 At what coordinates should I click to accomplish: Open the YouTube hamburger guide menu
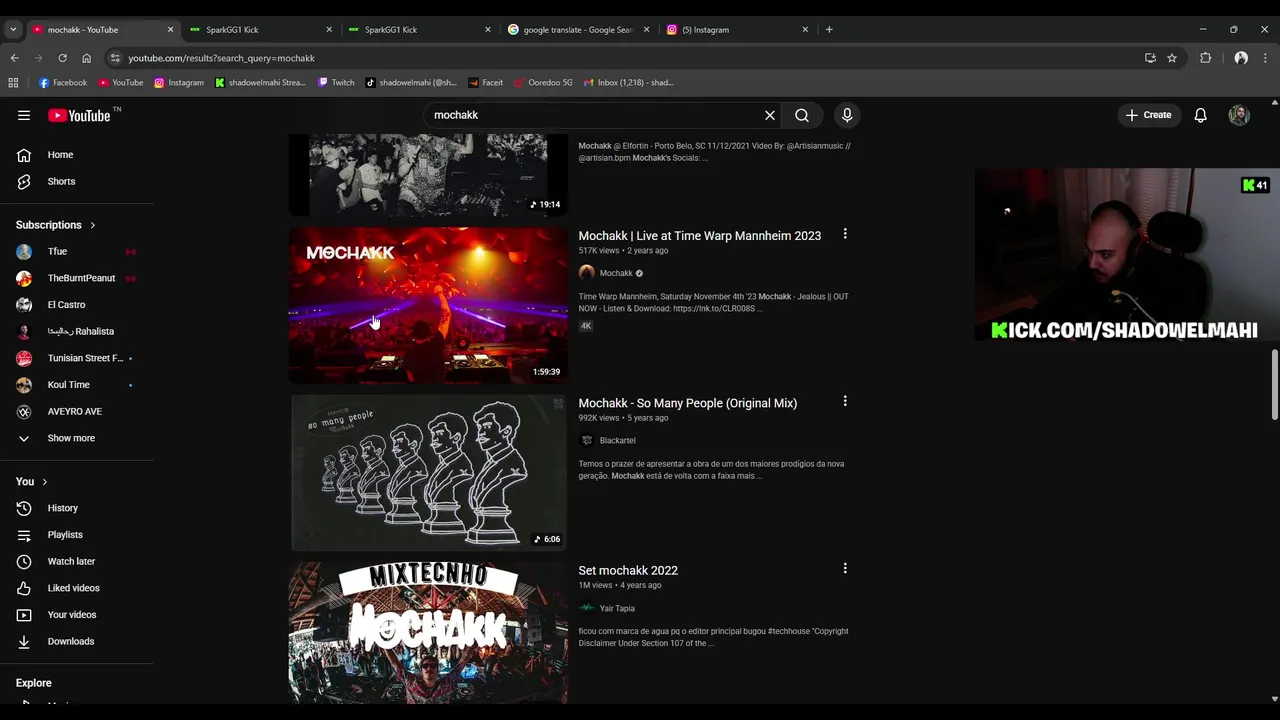(24, 115)
